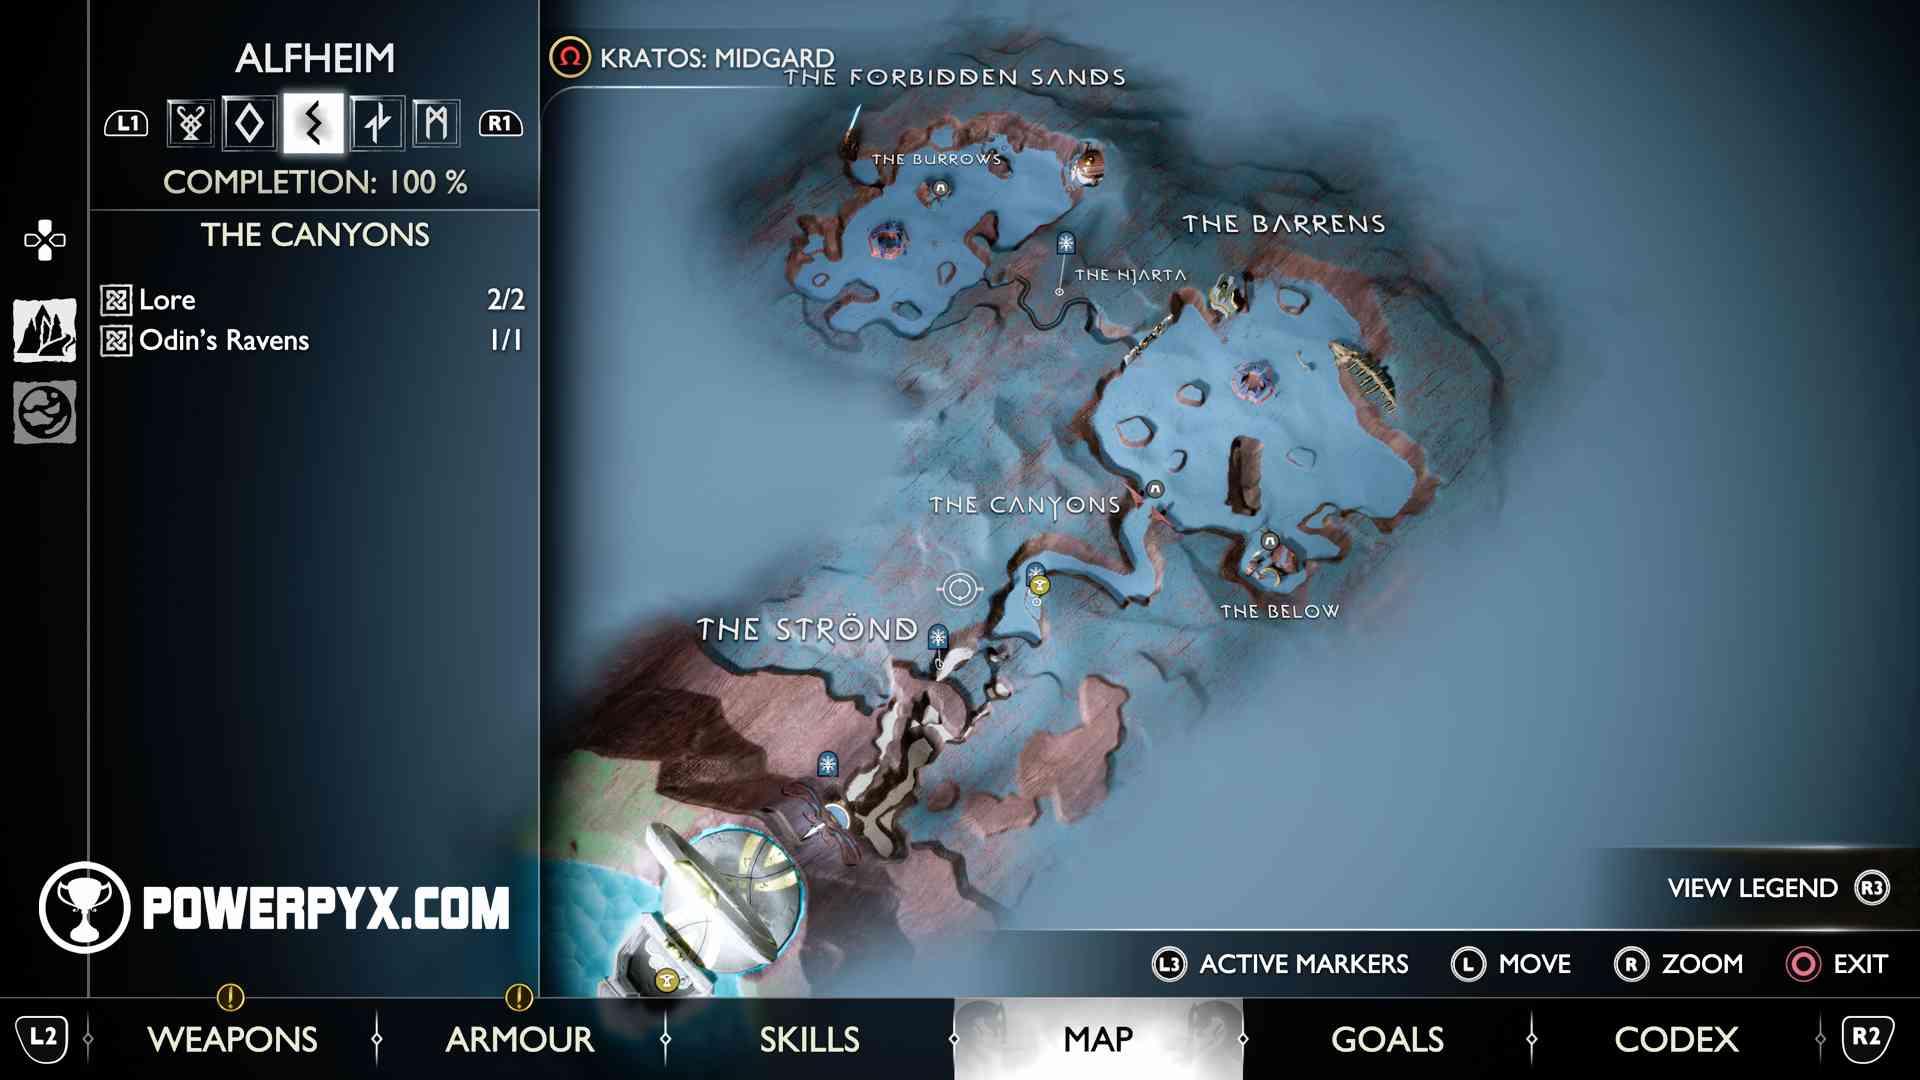
Task: Toggle Lore collectibles visibility in Canyons
Action: click(x=115, y=301)
